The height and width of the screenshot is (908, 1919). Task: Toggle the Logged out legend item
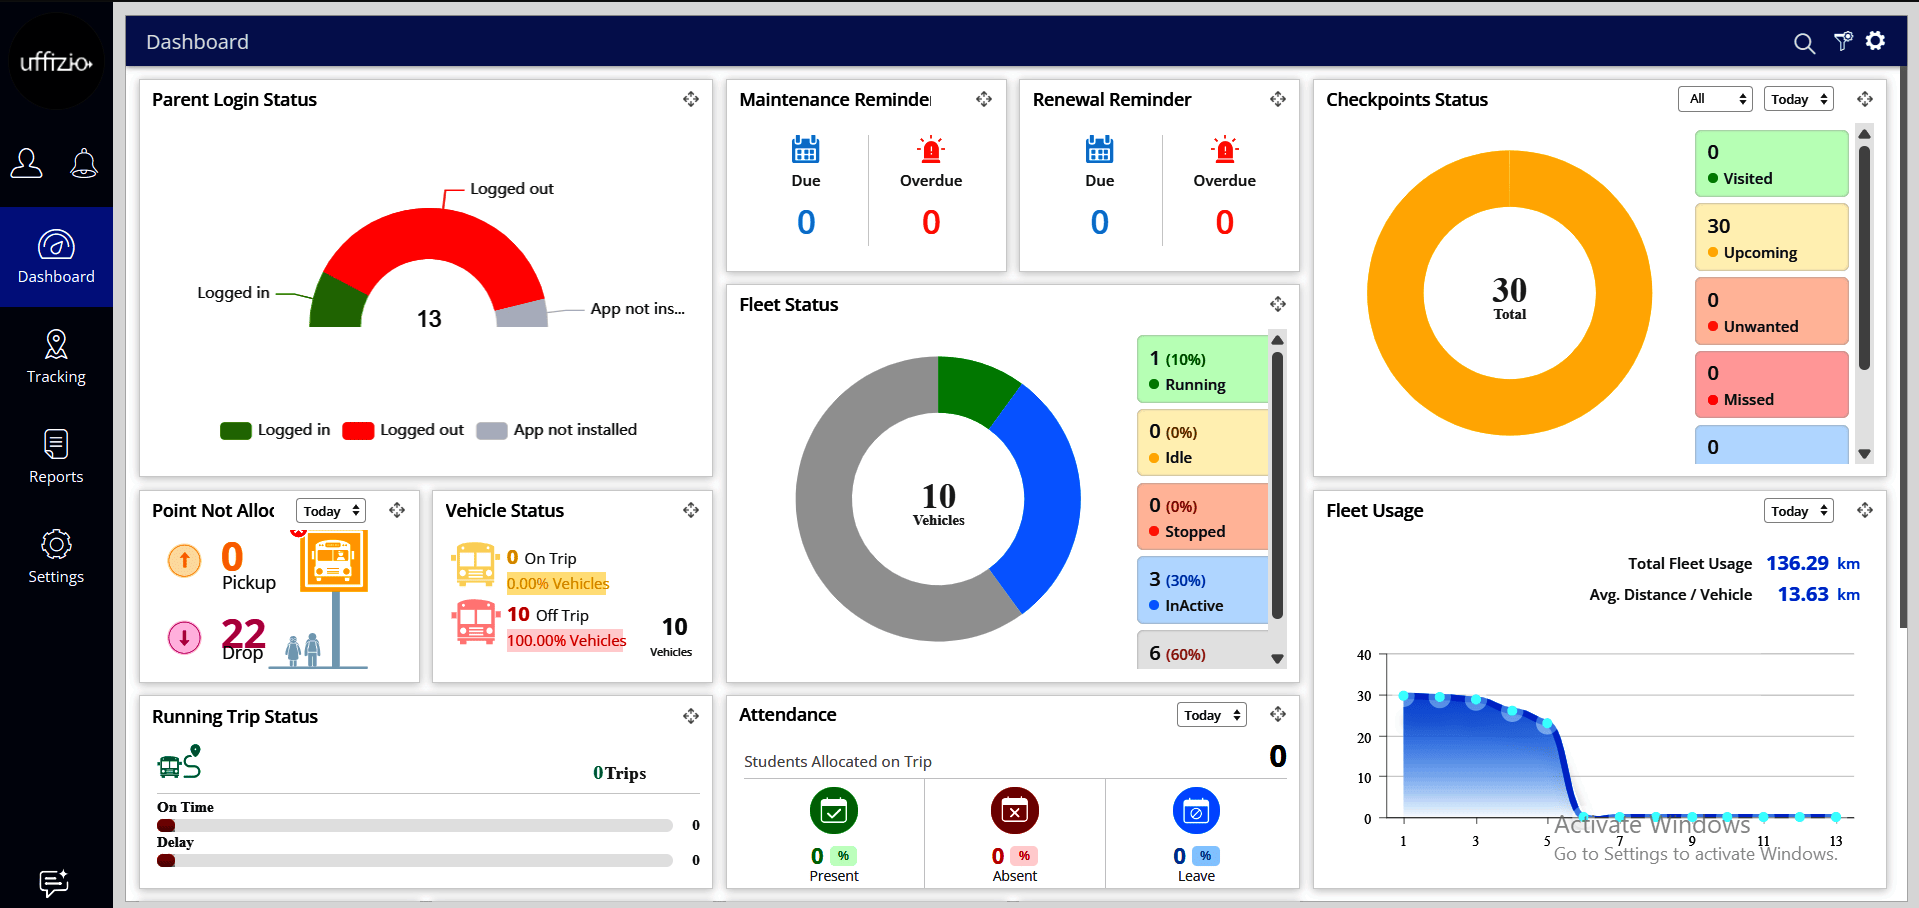[403, 430]
